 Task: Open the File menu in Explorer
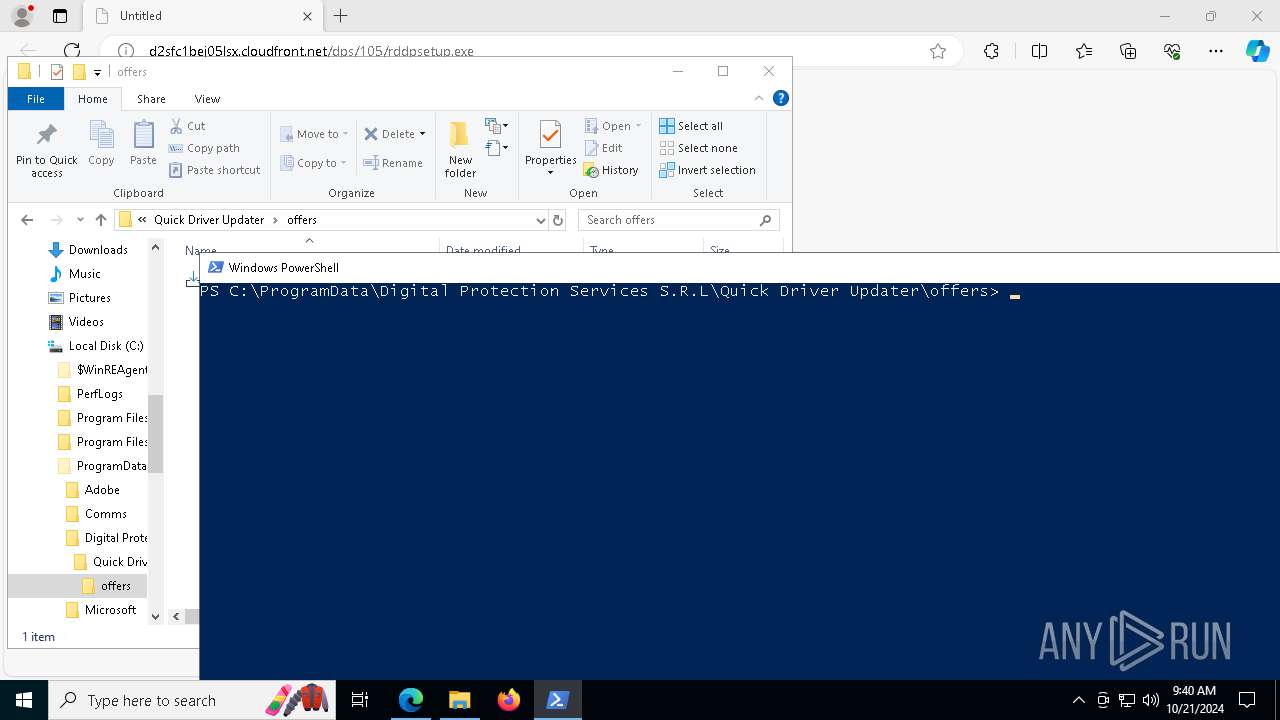(x=35, y=99)
